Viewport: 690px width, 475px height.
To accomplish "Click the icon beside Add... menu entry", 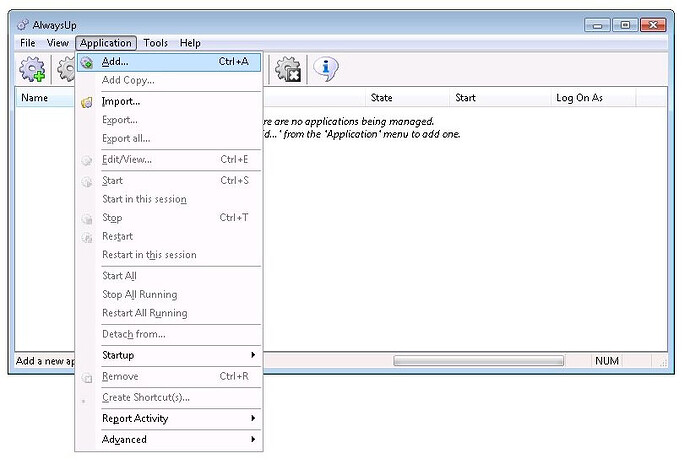I will coord(87,63).
